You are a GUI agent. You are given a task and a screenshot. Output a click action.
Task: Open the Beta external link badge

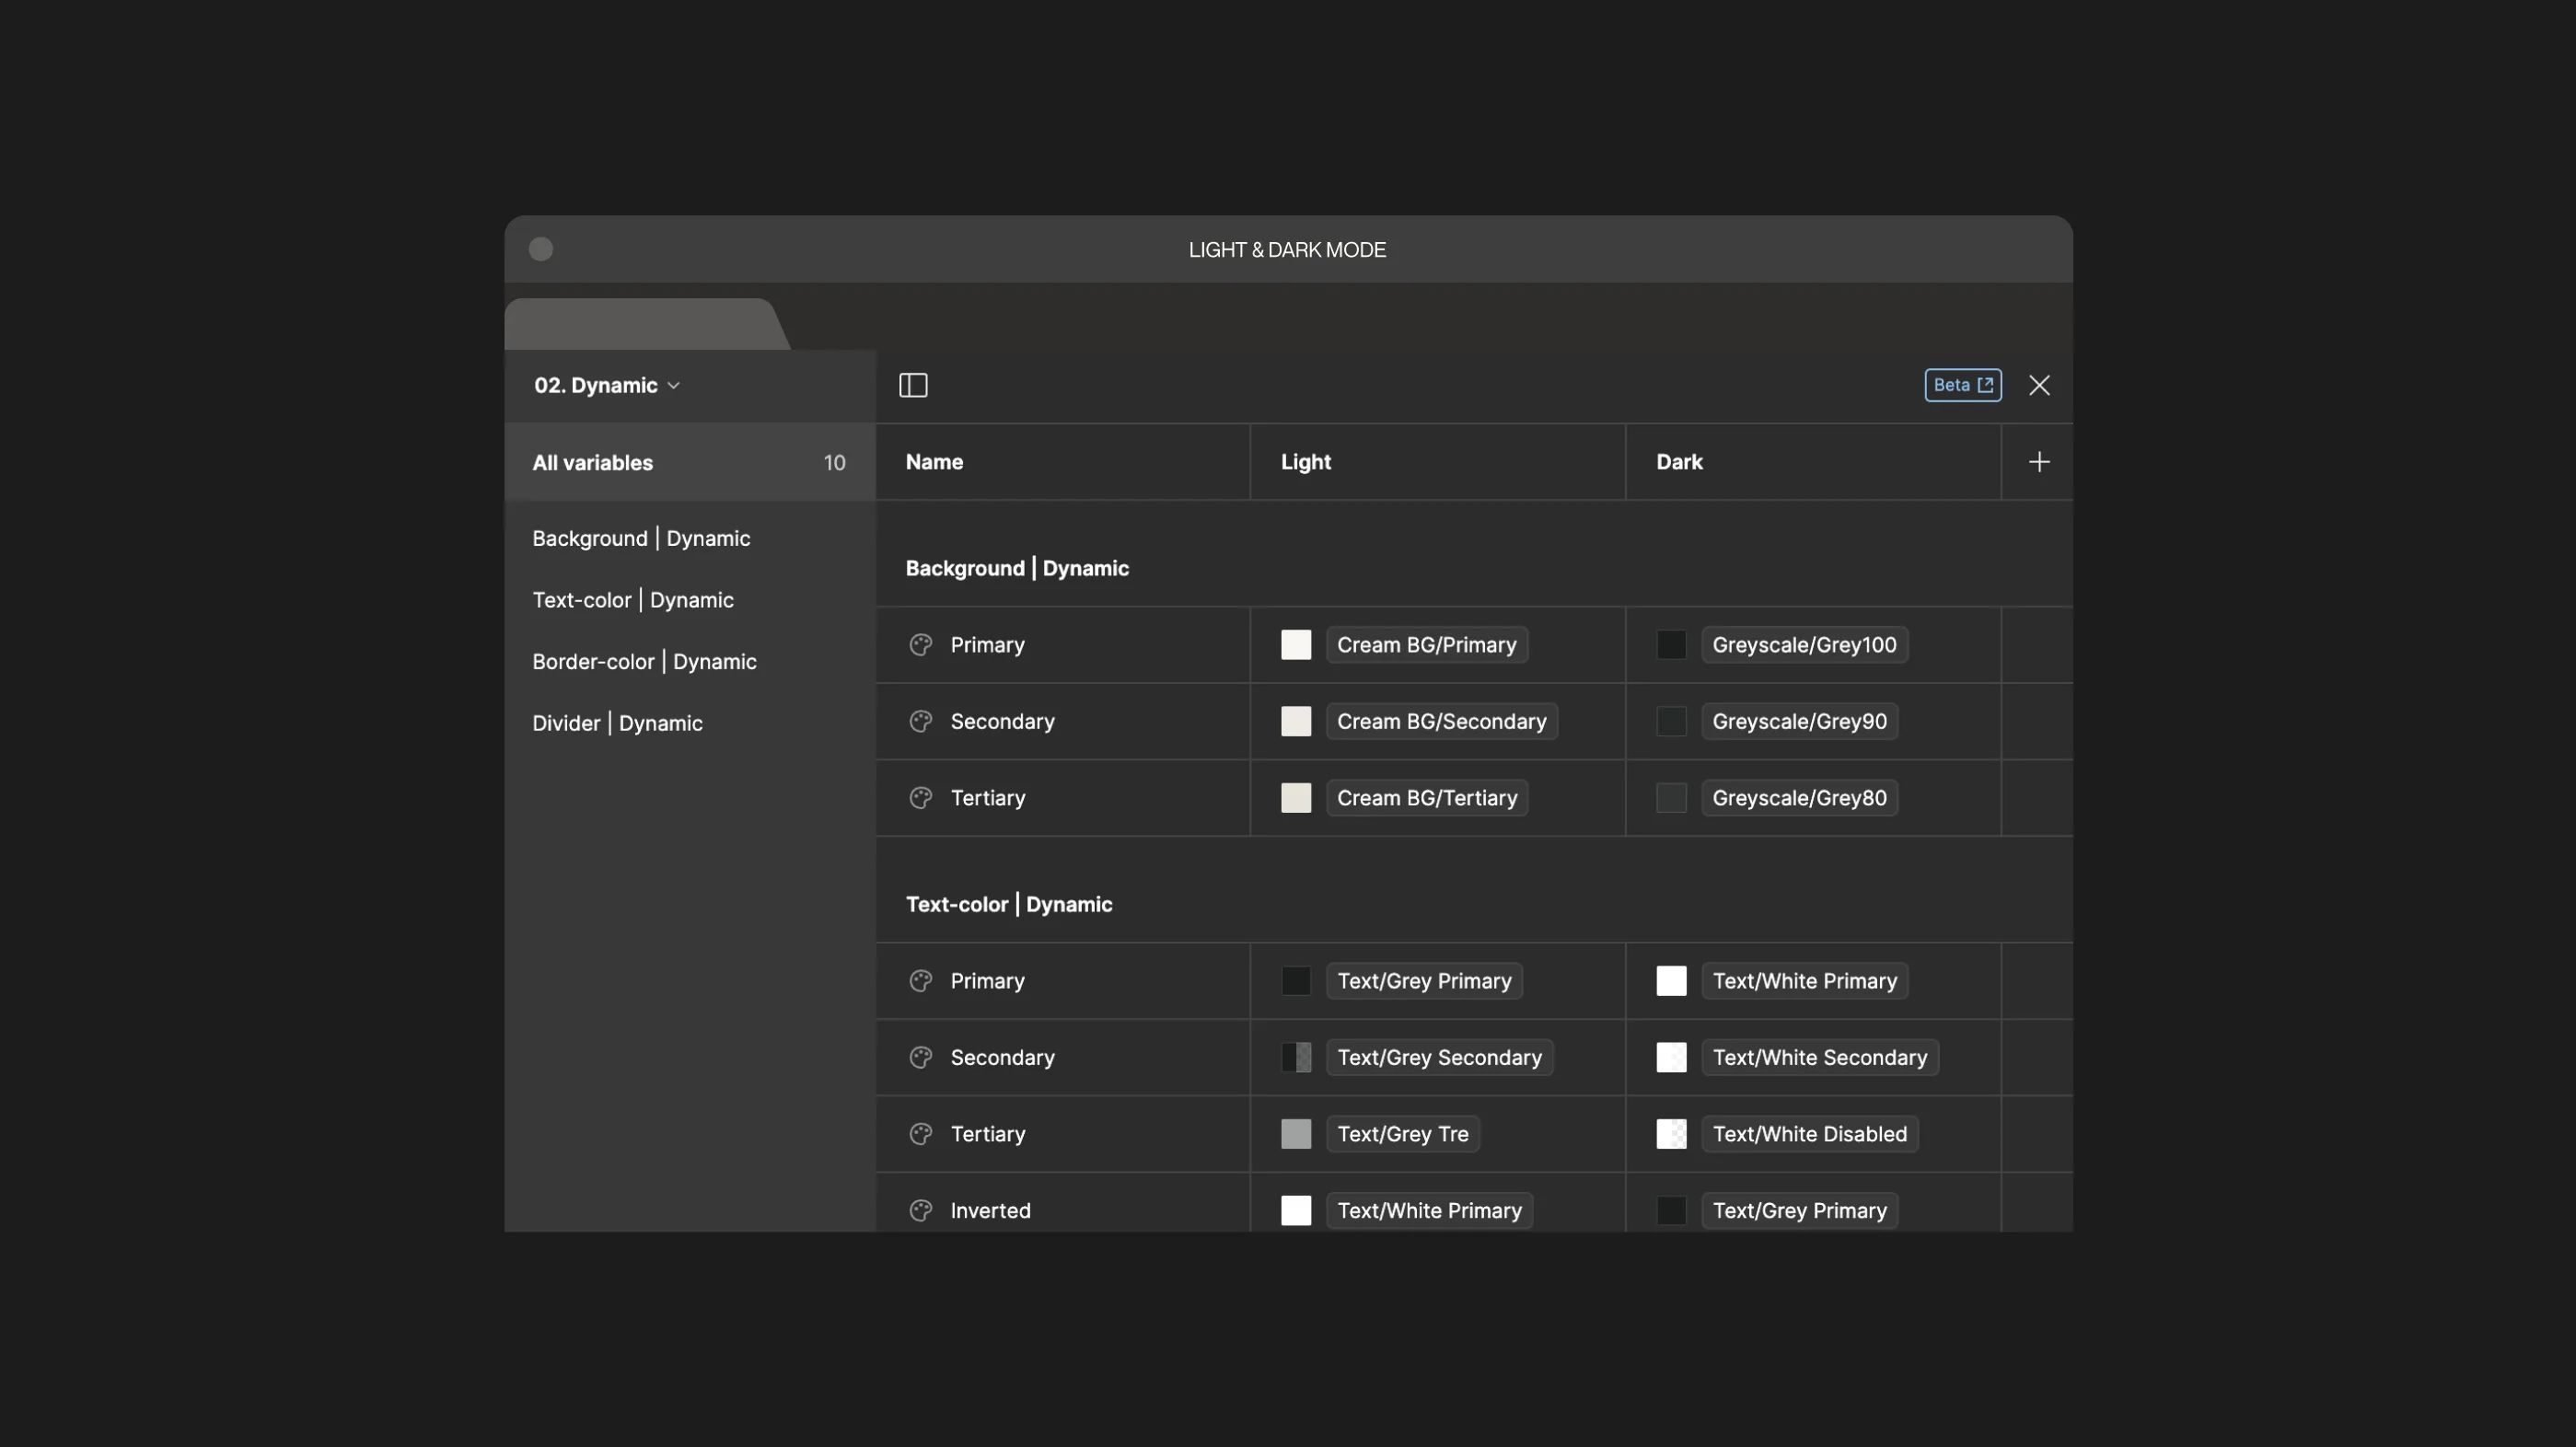click(x=1963, y=385)
